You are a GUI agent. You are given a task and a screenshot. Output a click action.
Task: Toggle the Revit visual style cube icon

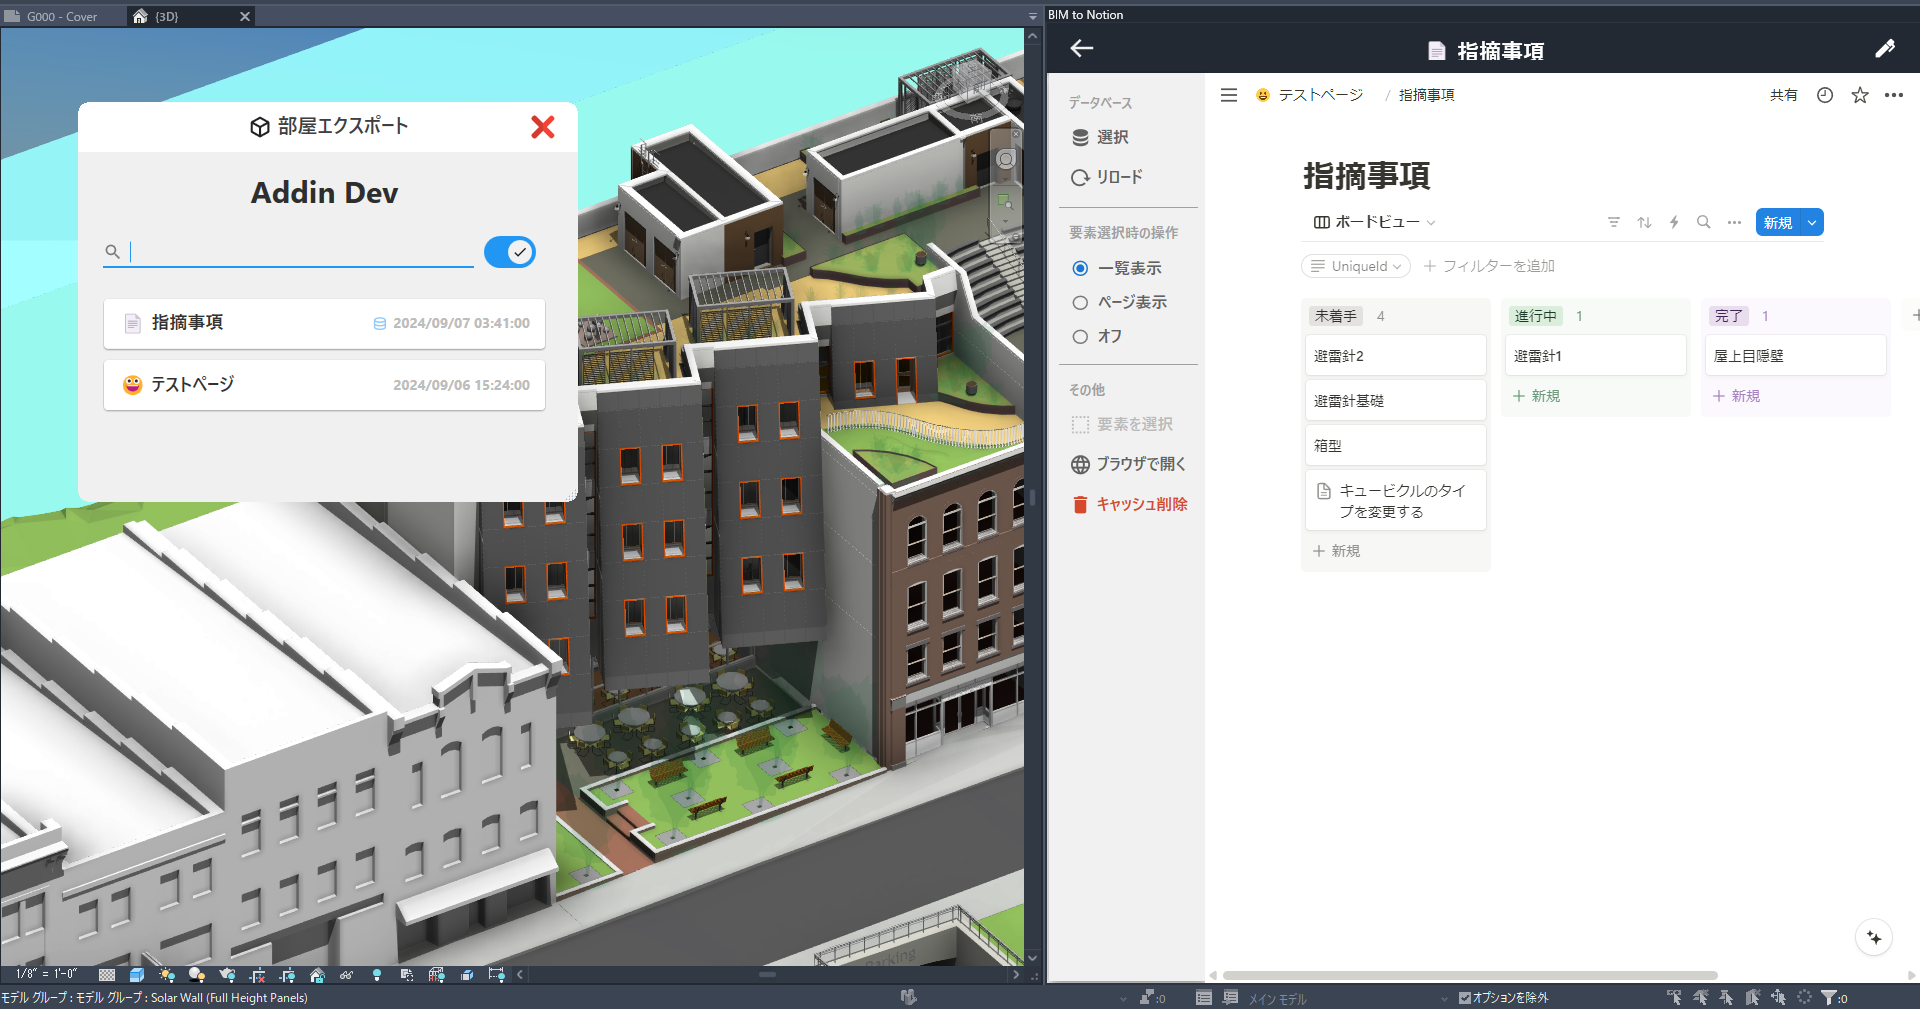click(x=137, y=975)
